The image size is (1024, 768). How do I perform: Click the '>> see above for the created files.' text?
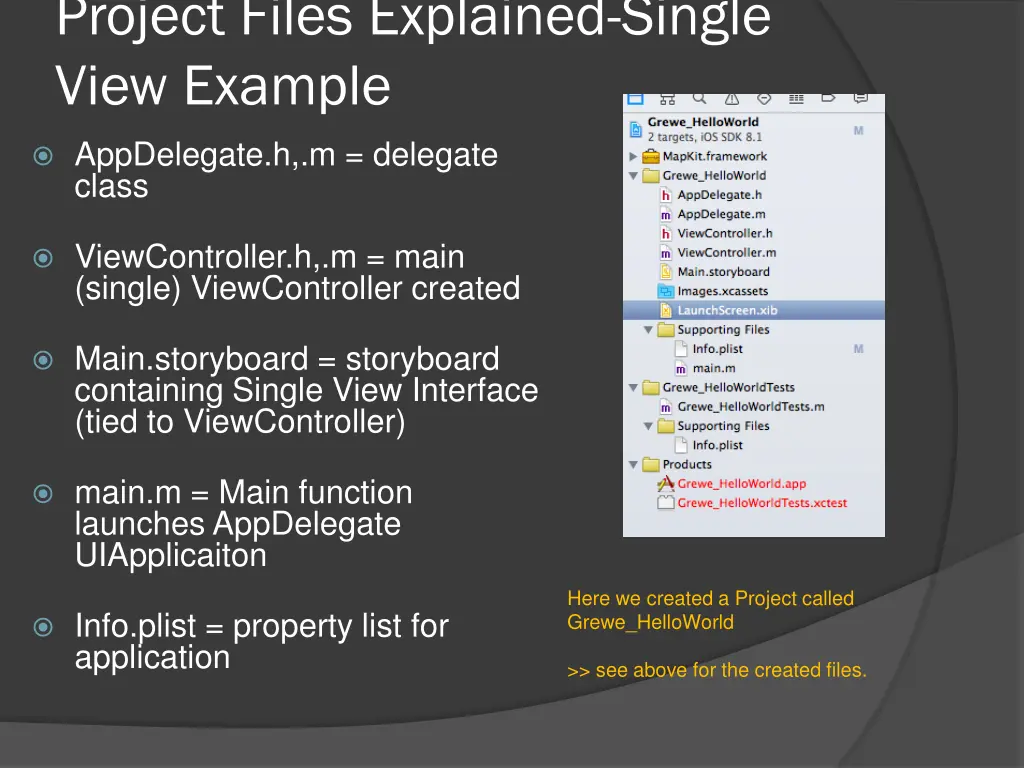click(717, 670)
